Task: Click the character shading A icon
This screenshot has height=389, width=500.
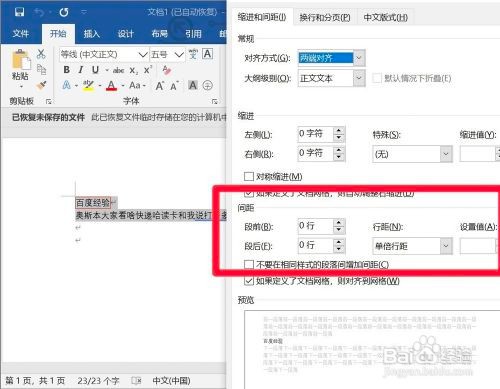Action: click(x=193, y=85)
